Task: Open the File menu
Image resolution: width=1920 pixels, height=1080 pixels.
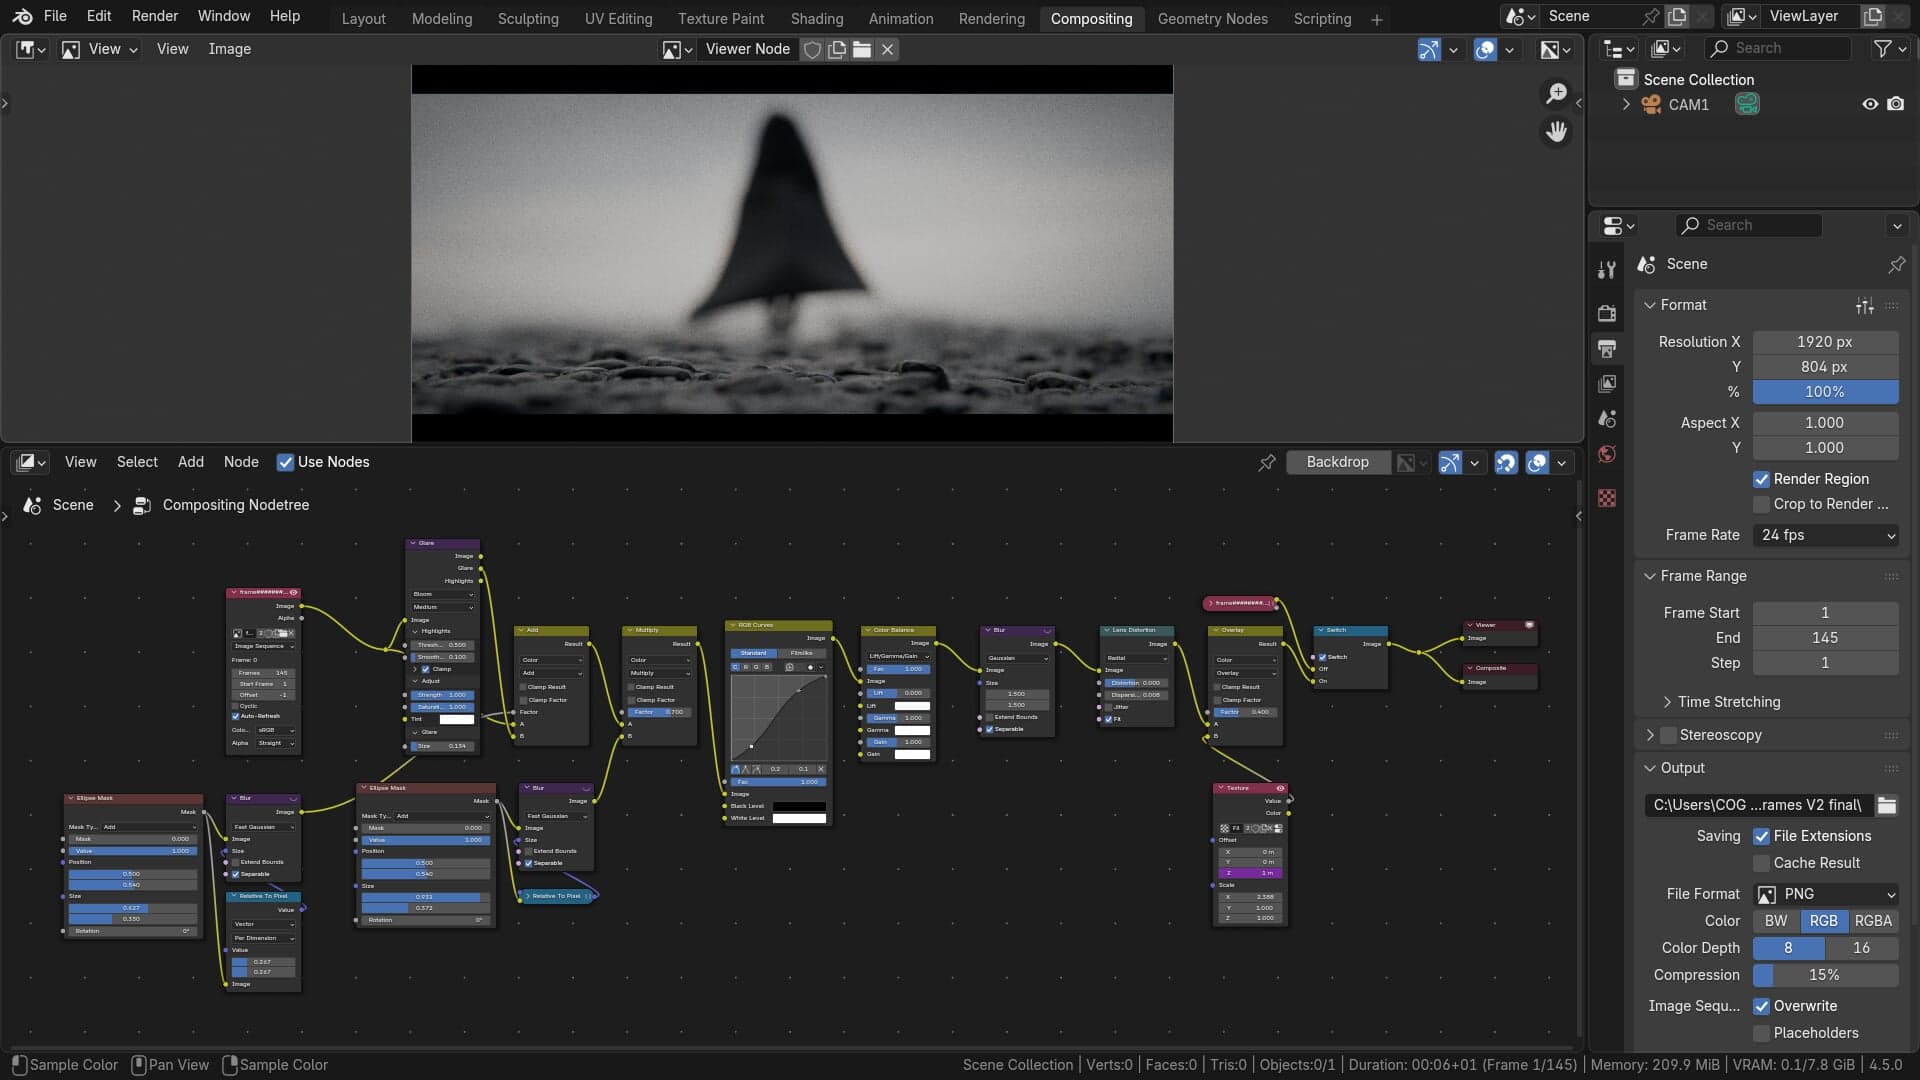Action: click(x=55, y=16)
